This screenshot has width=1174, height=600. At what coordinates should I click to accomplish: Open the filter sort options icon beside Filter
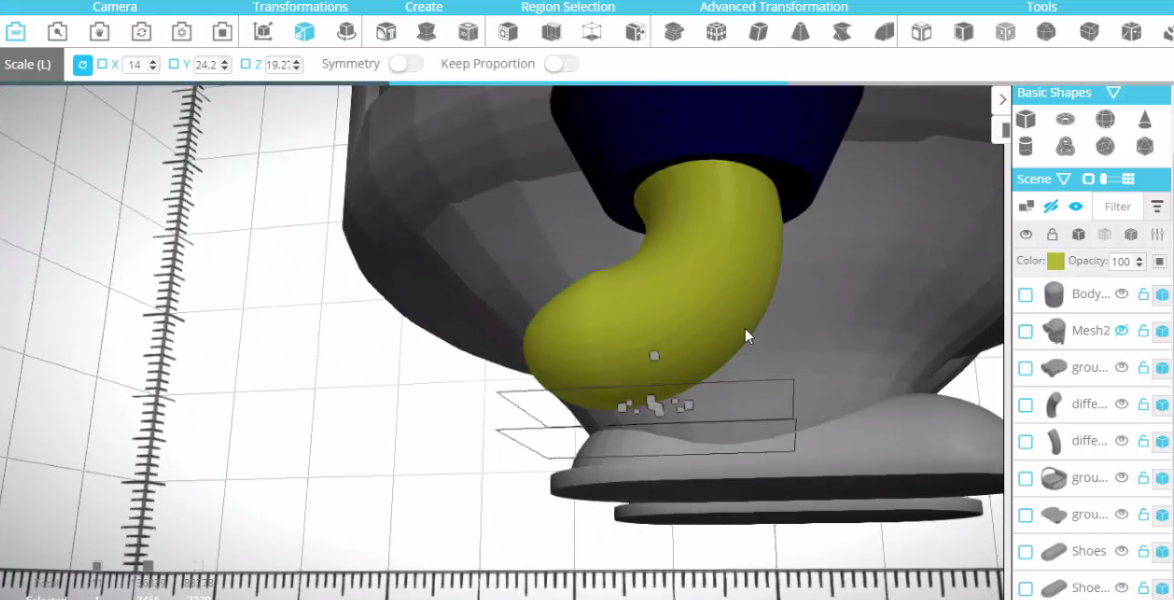1158,206
